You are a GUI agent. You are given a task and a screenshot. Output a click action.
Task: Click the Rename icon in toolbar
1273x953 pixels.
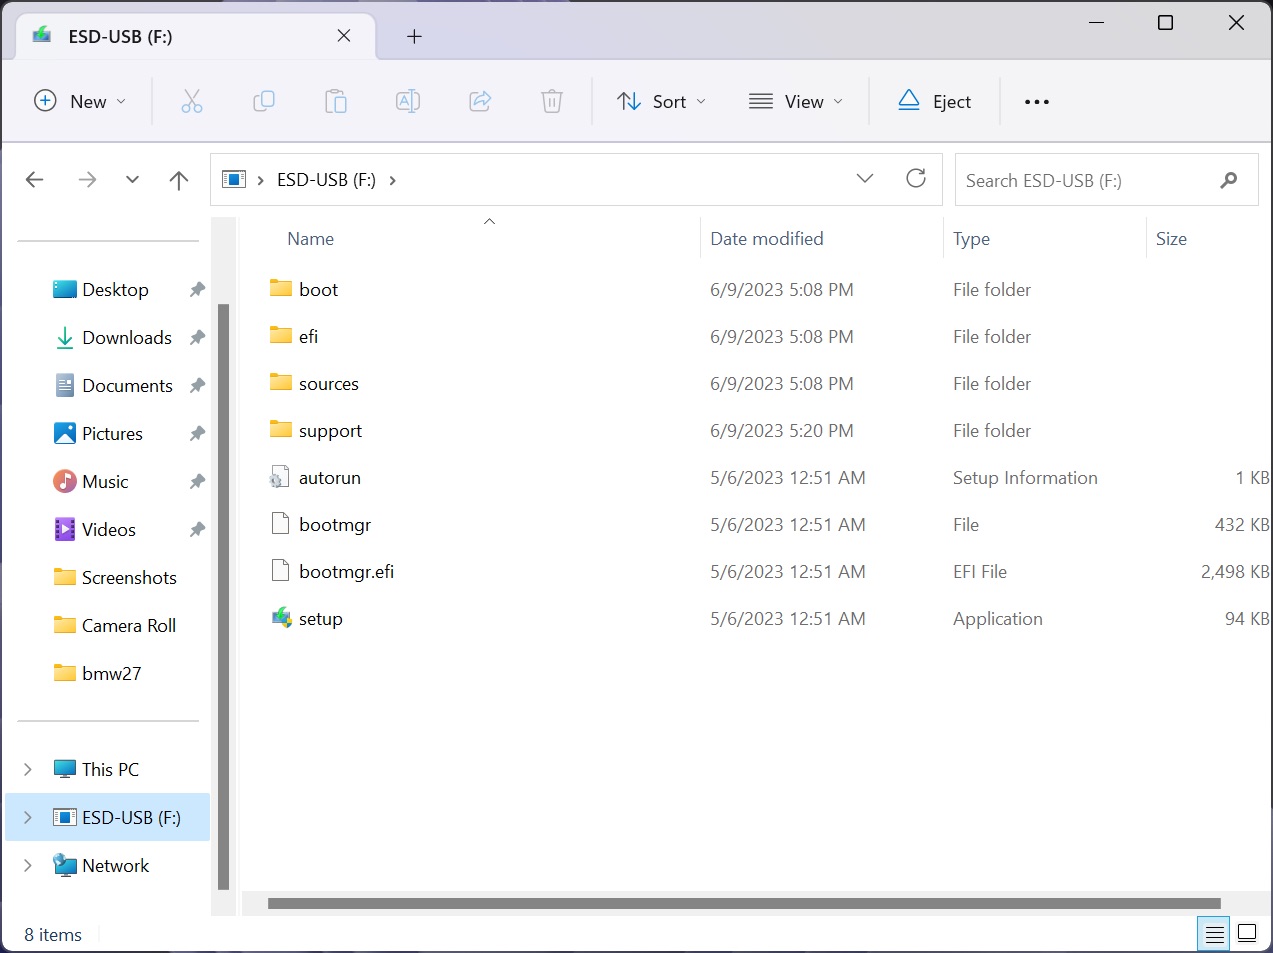(408, 101)
